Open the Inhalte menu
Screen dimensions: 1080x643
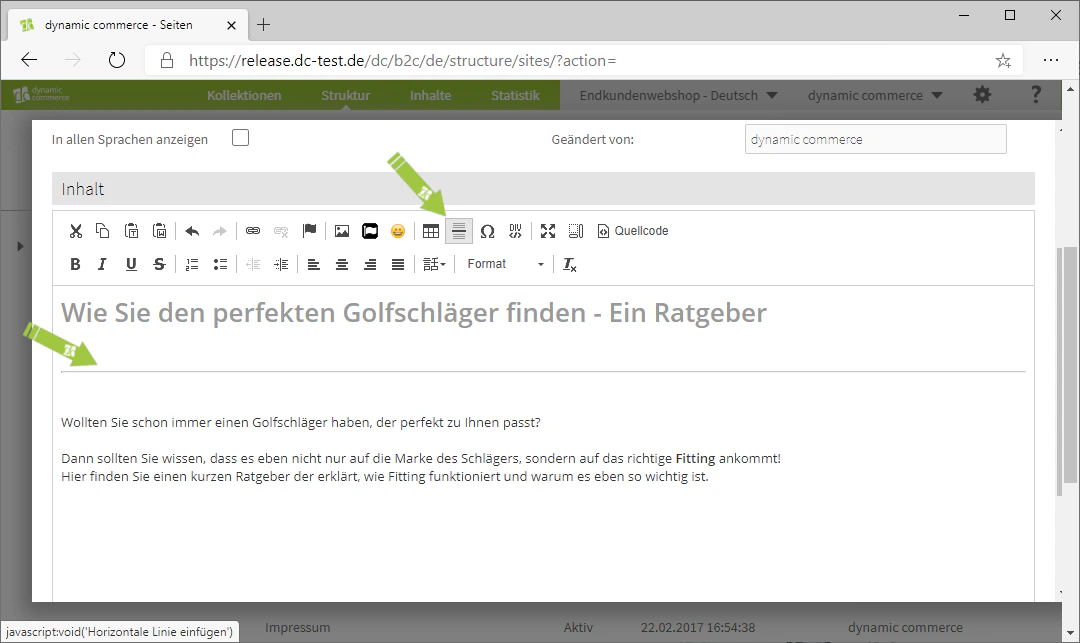pos(430,96)
